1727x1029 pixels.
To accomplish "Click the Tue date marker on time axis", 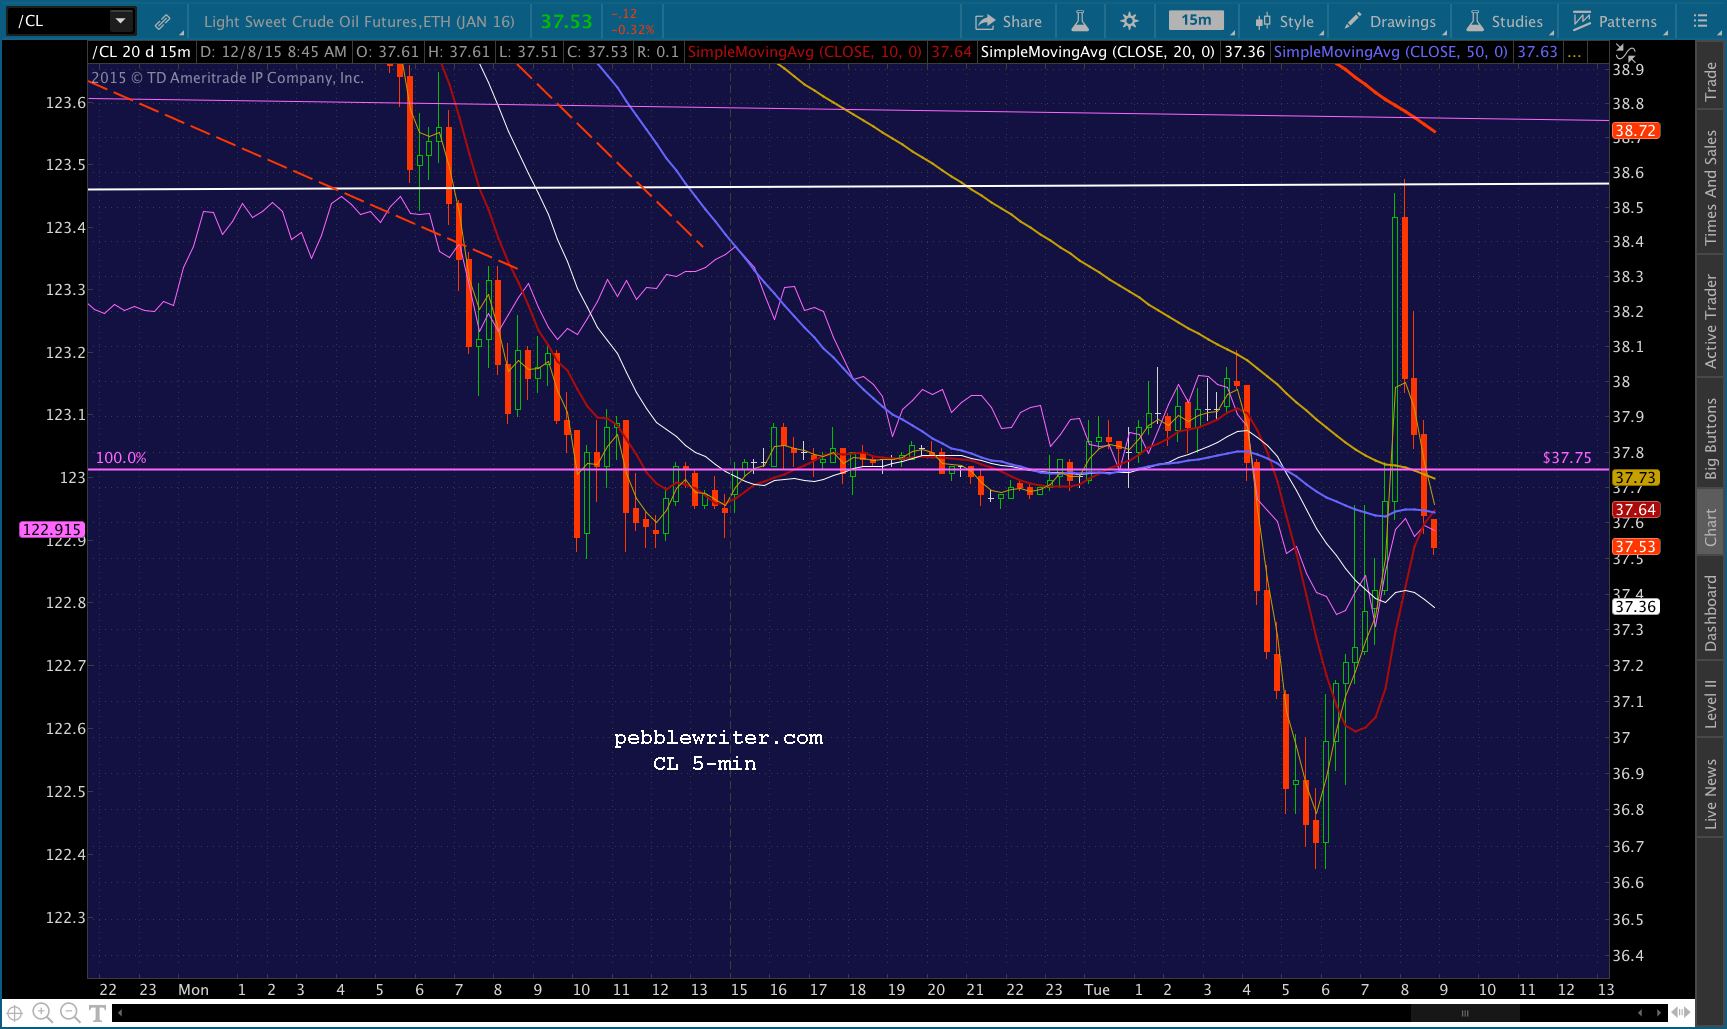I will pos(1097,990).
